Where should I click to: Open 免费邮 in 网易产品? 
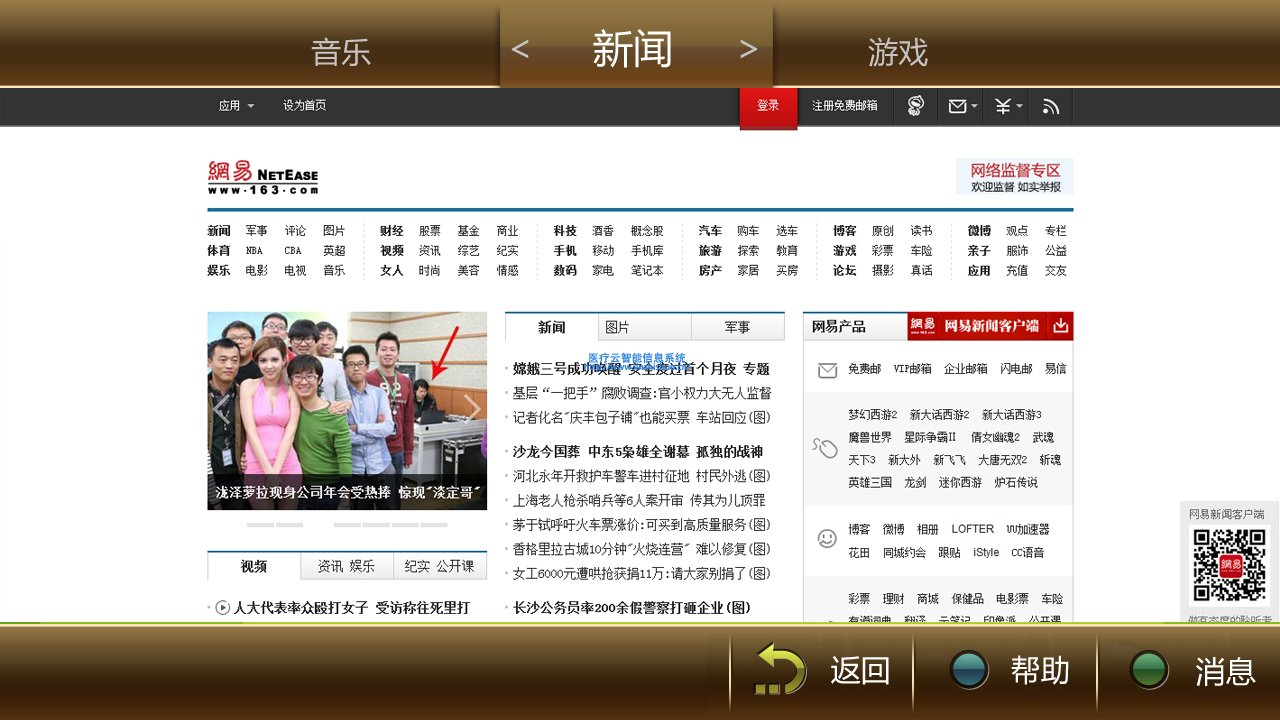coord(865,369)
